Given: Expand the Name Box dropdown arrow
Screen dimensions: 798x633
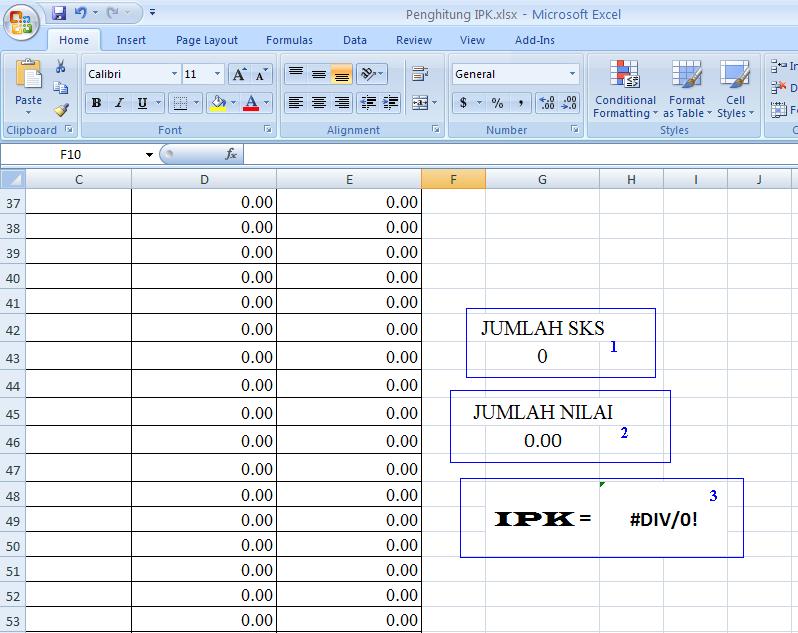Looking at the screenshot, I should tap(149, 154).
